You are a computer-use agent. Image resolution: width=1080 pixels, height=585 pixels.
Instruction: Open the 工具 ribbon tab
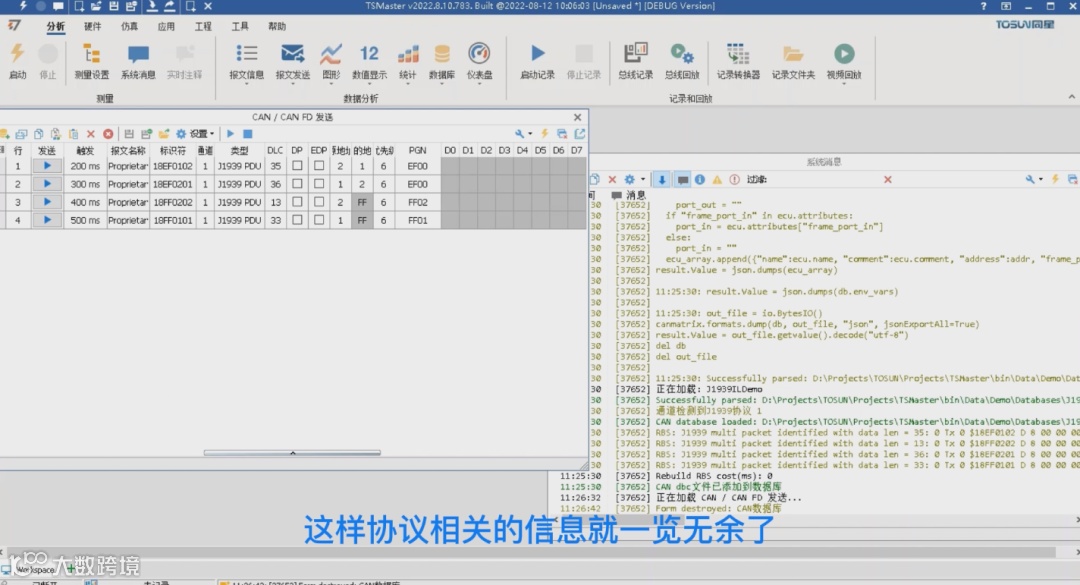pyautogui.click(x=240, y=26)
